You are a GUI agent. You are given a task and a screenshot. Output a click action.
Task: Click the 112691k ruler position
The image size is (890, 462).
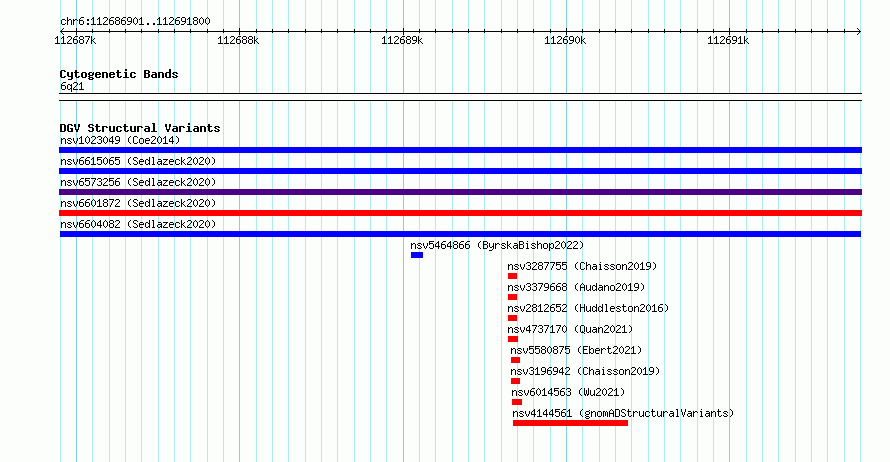click(x=728, y=40)
